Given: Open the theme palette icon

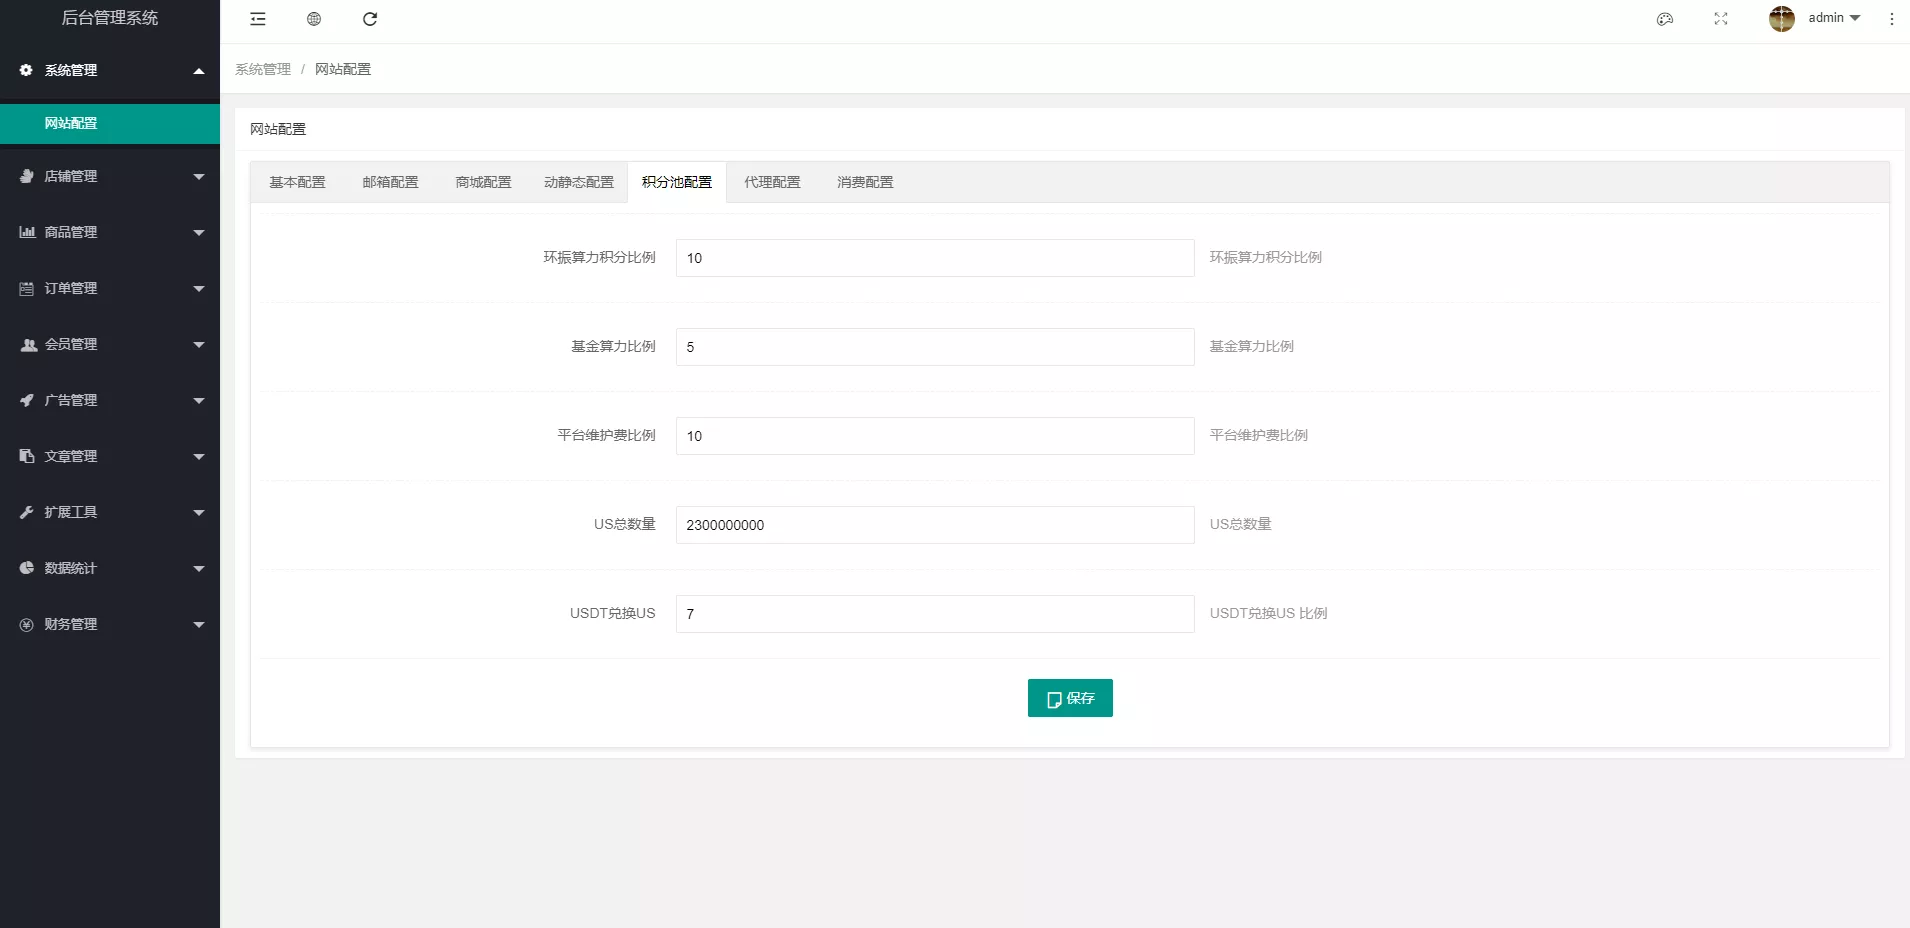Looking at the screenshot, I should 1665,19.
